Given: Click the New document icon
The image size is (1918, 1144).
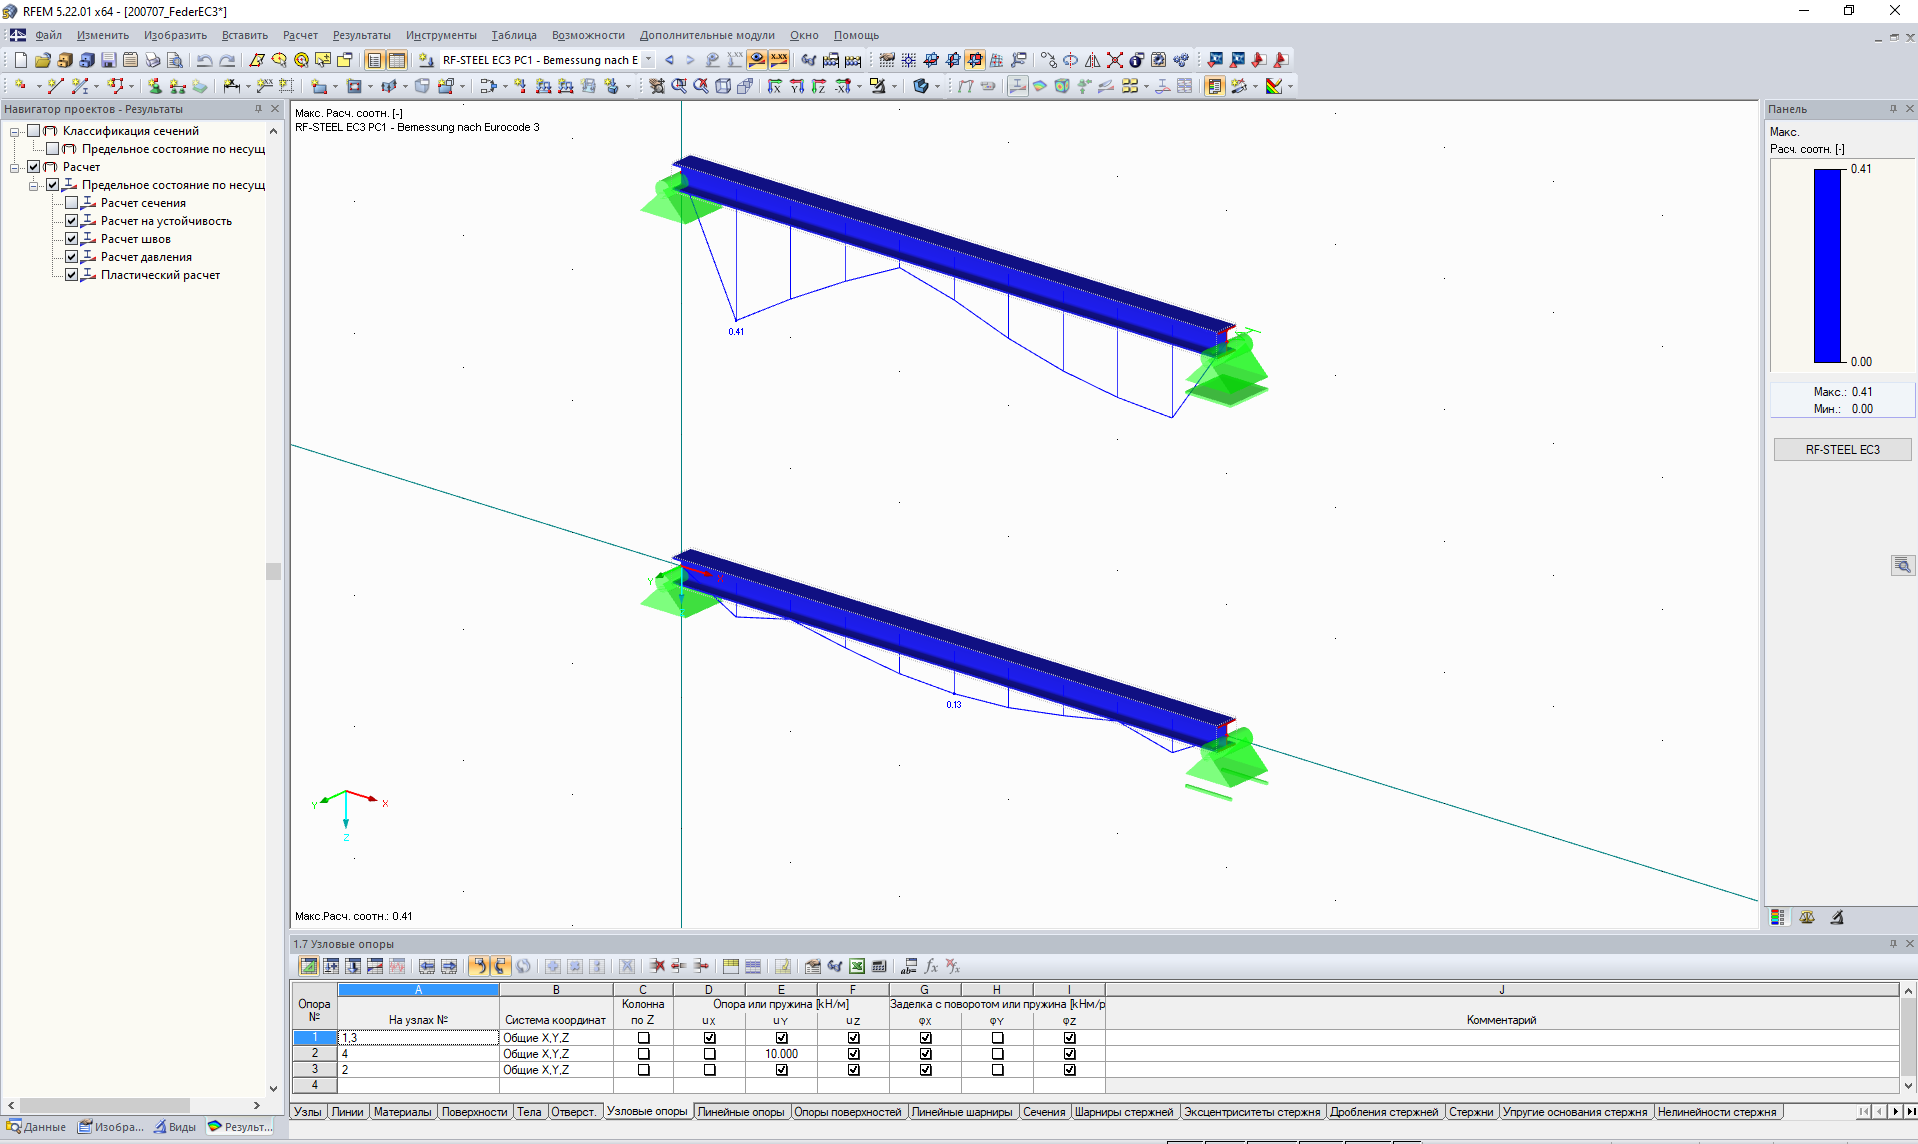Looking at the screenshot, I should click(20, 60).
